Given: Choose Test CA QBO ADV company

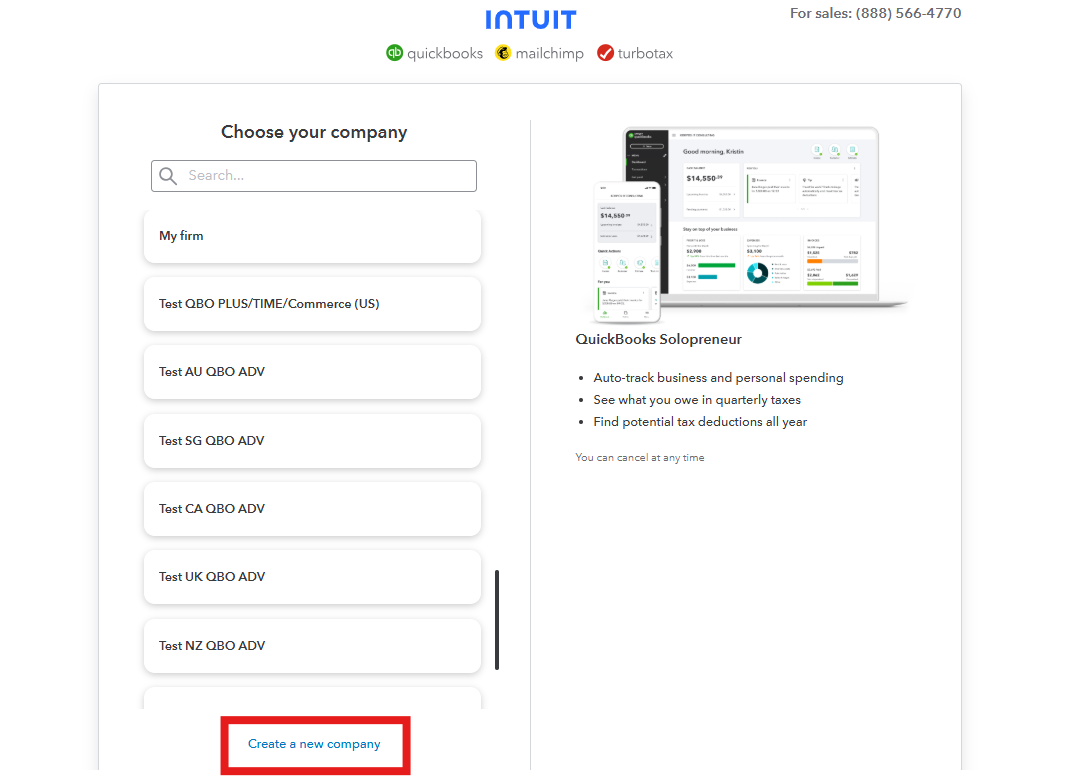Looking at the screenshot, I should (312, 508).
